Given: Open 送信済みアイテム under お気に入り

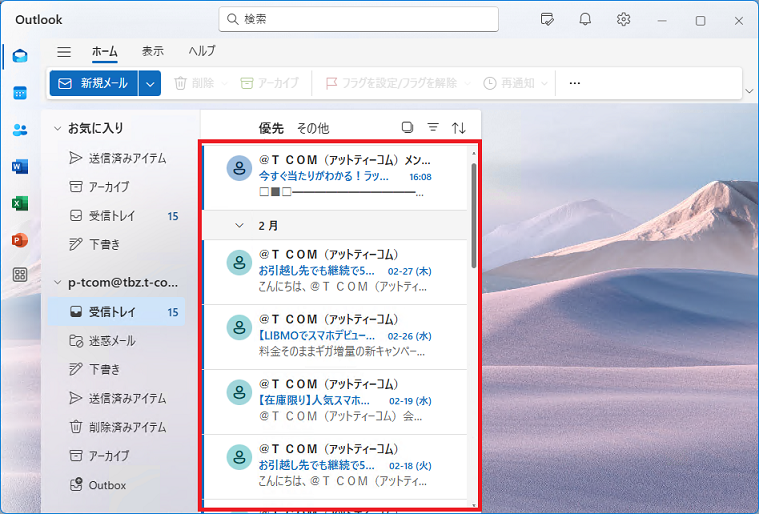Looking at the screenshot, I should (117, 158).
